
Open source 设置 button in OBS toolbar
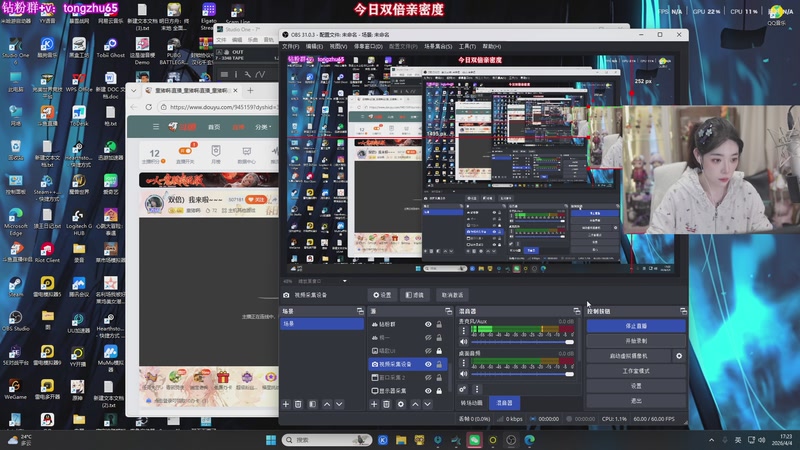coord(382,295)
